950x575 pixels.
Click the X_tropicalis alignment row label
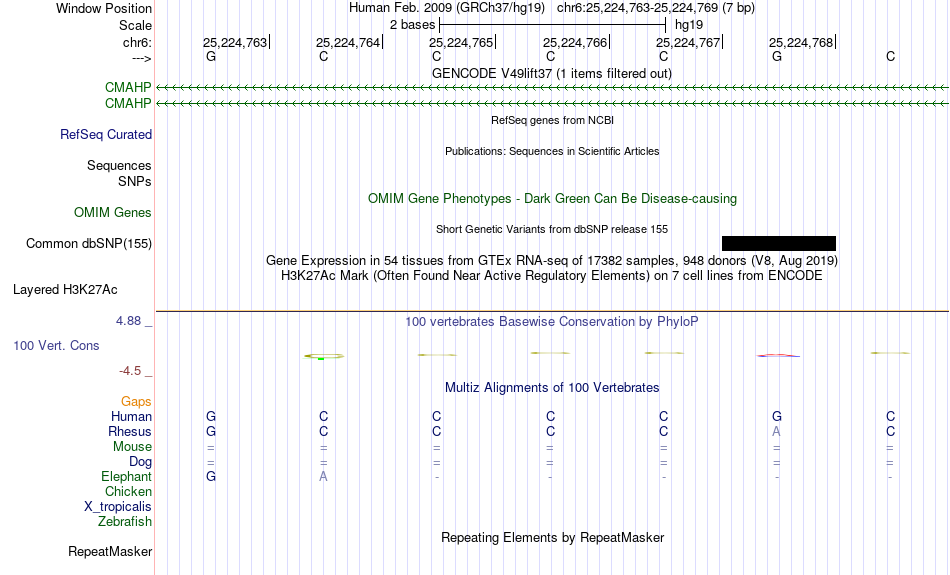click(x=118, y=507)
